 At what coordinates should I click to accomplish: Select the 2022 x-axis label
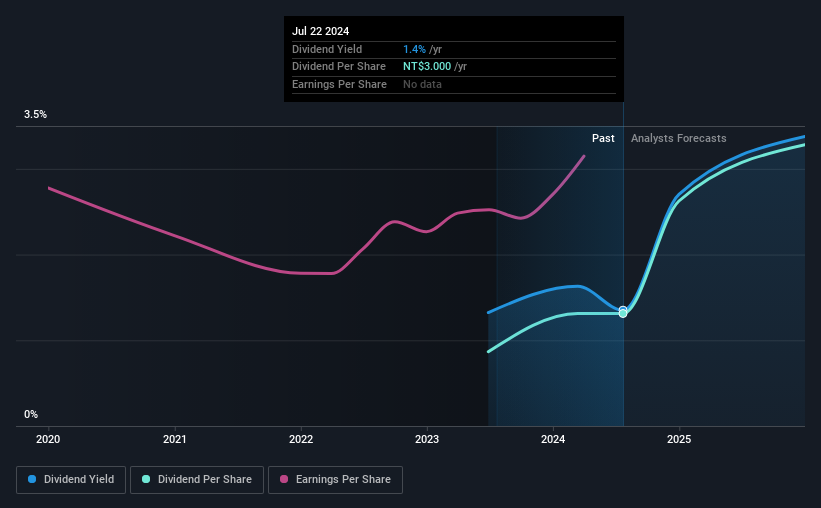click(301, 439)
